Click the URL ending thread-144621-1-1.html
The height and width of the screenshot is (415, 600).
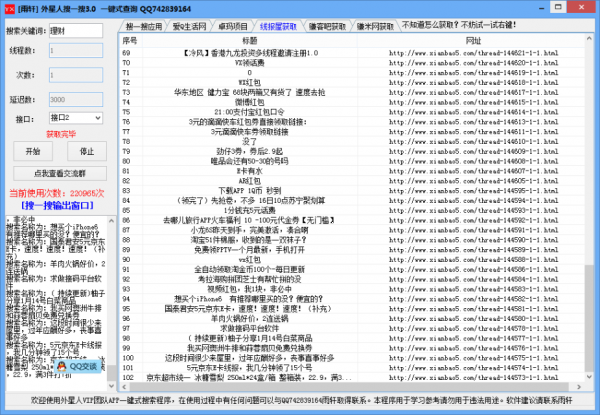point(473,53)
